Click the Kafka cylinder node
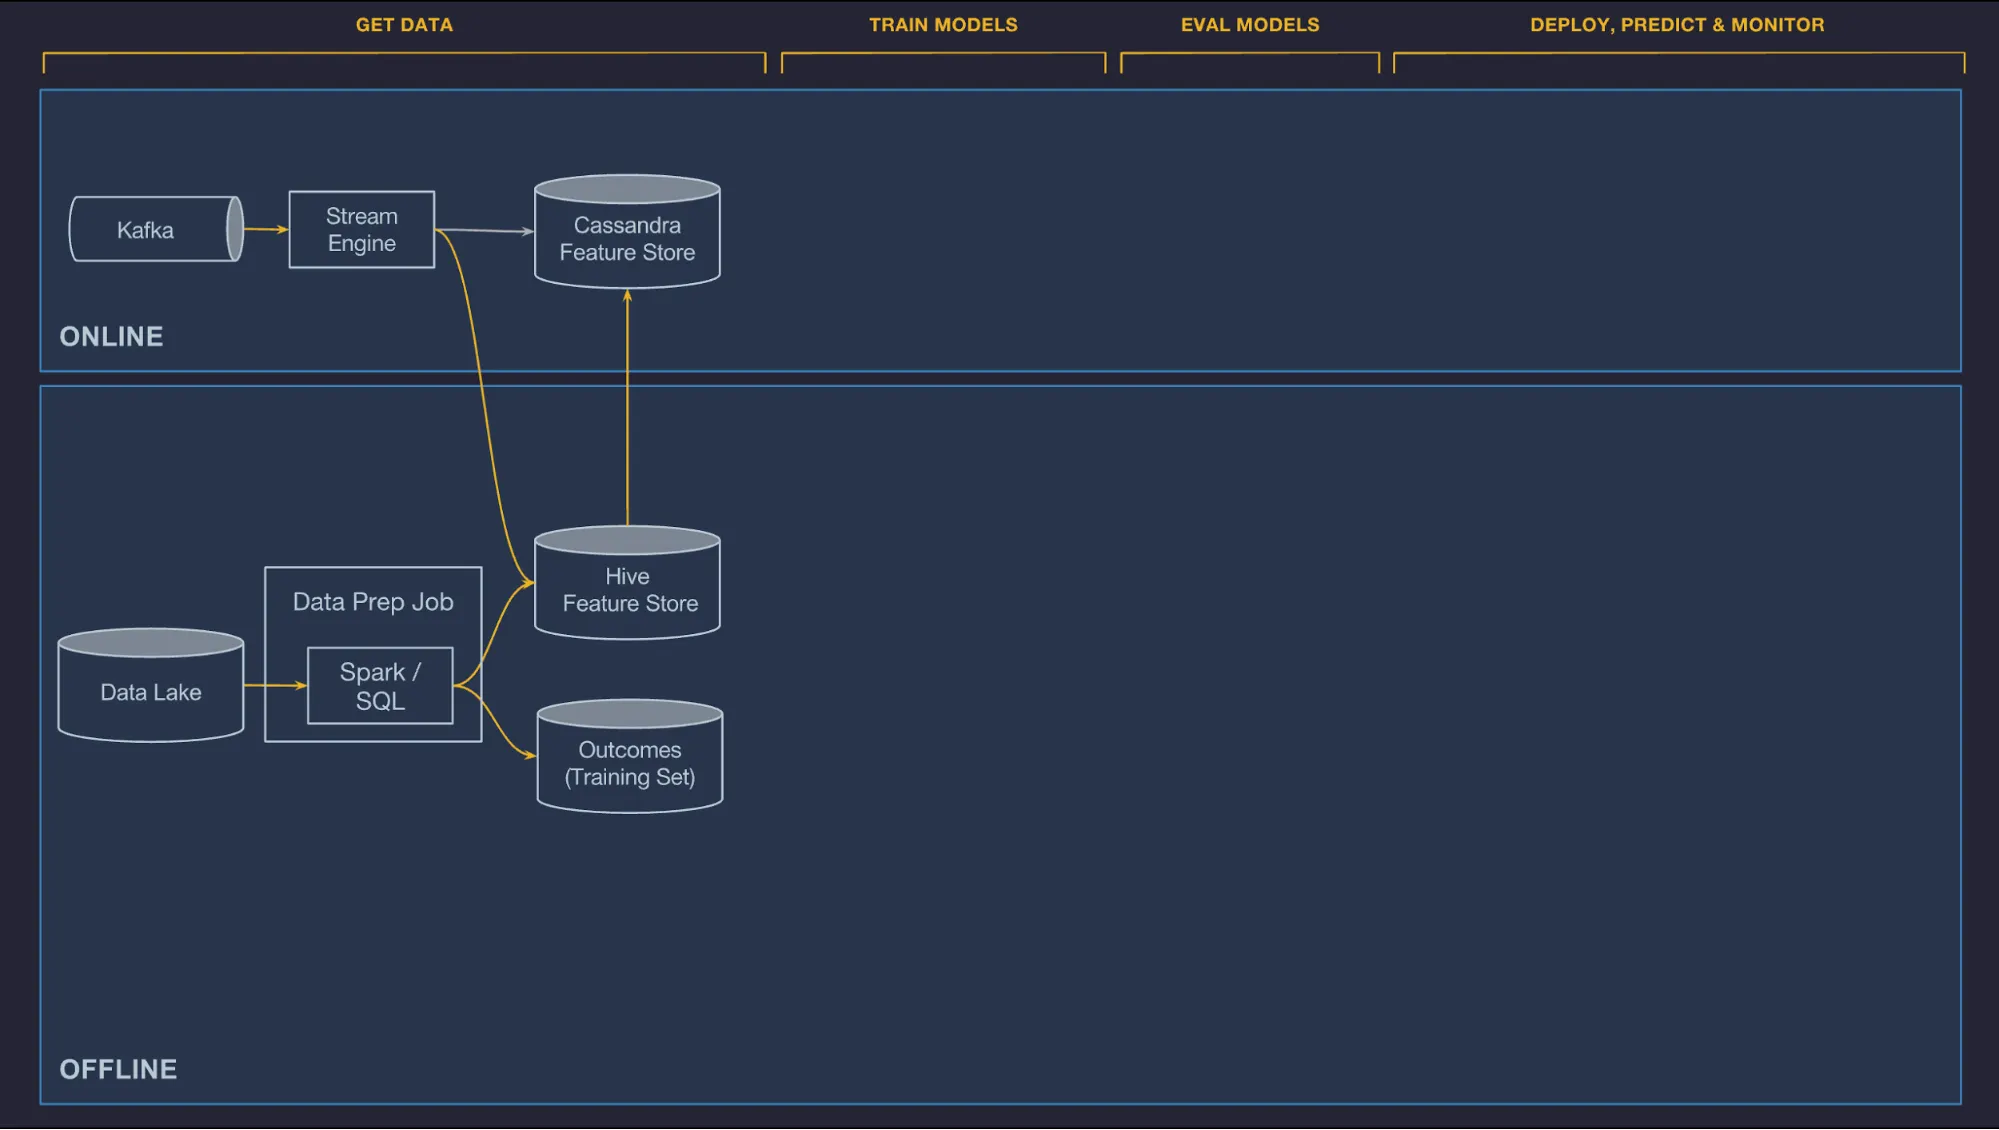 click(152, 230)
